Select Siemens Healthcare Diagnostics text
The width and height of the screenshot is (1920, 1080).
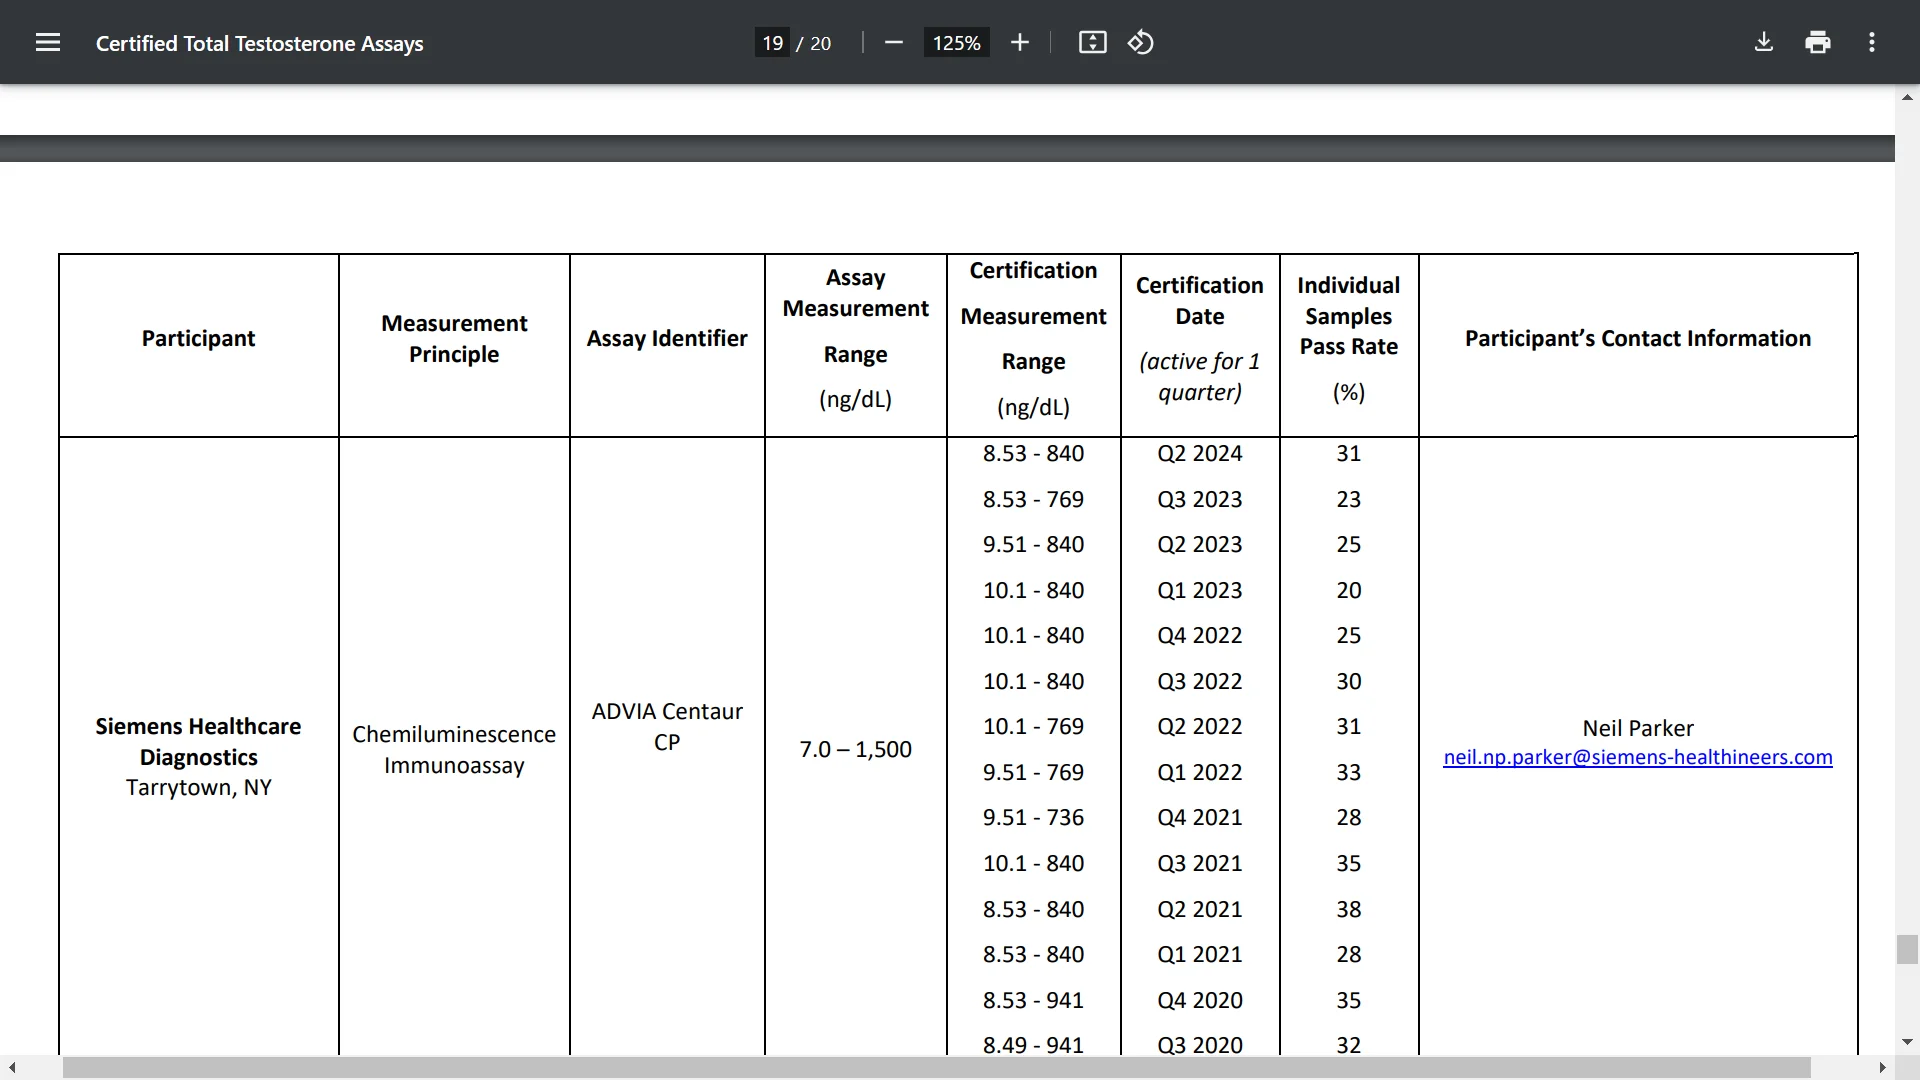point(198,741)
